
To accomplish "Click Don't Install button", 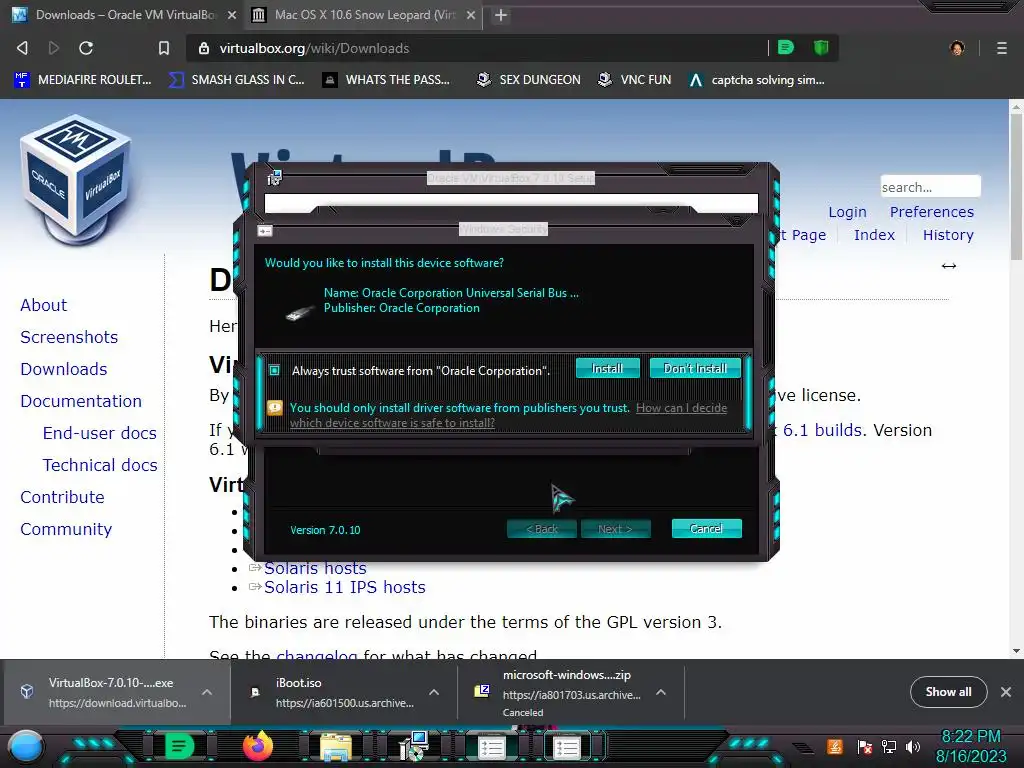I will coord(695,368).
